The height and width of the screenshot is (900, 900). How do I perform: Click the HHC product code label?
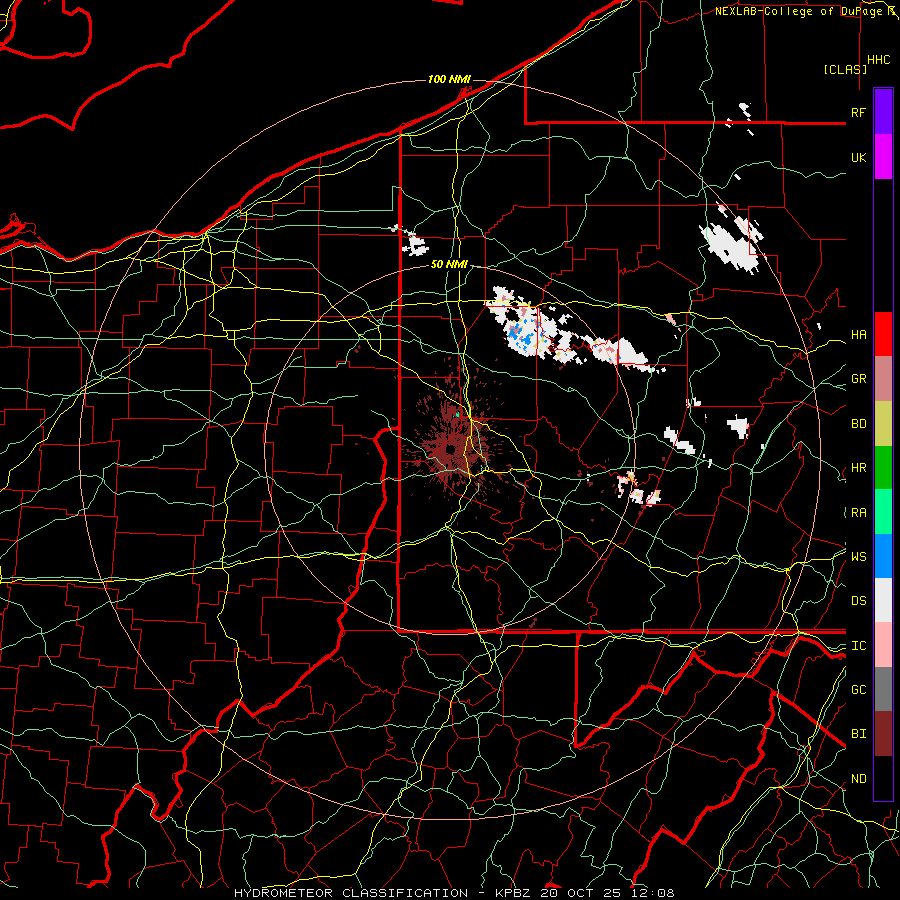(x=878, y=60)
